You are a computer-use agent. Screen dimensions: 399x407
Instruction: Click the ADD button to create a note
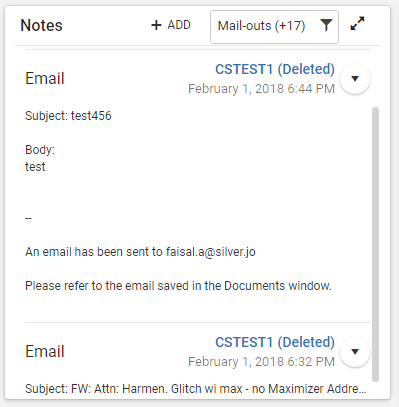coord(171,25)
